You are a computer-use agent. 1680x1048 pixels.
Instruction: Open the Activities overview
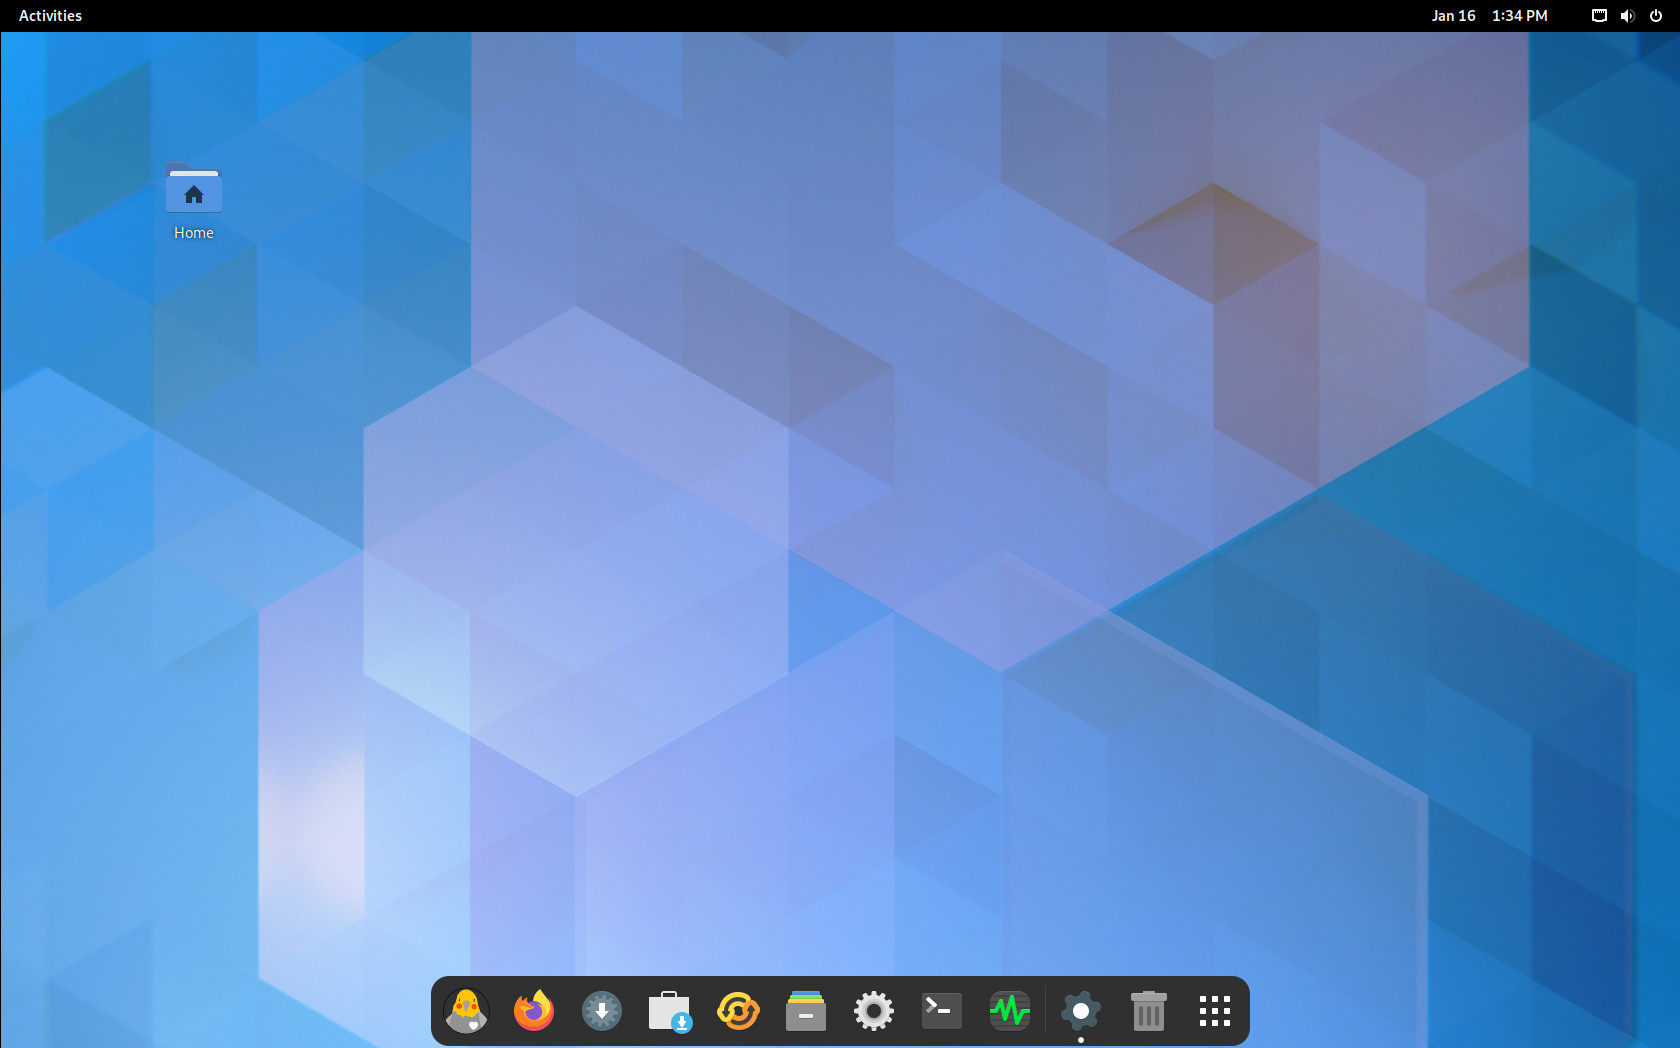click(x=50, y=16)
